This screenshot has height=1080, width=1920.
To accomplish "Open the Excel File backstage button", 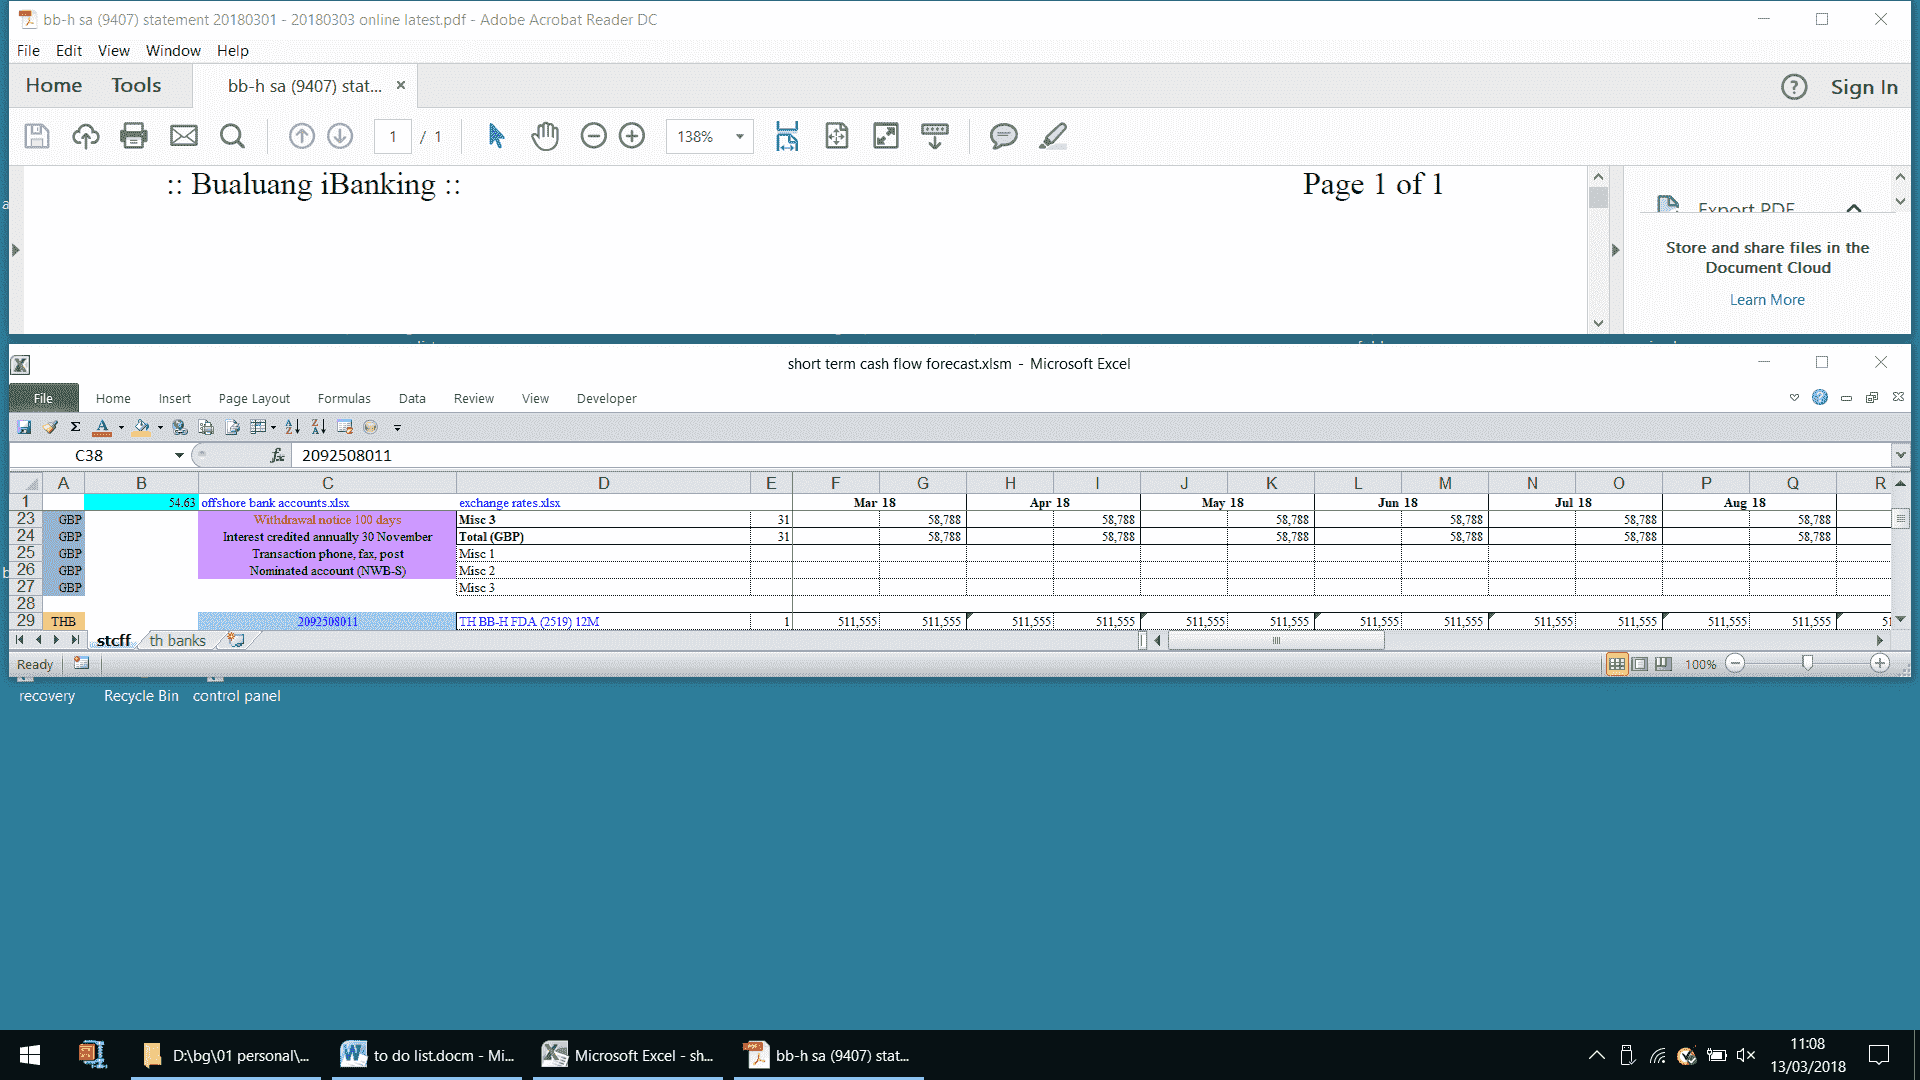I will tap(43, 398).
